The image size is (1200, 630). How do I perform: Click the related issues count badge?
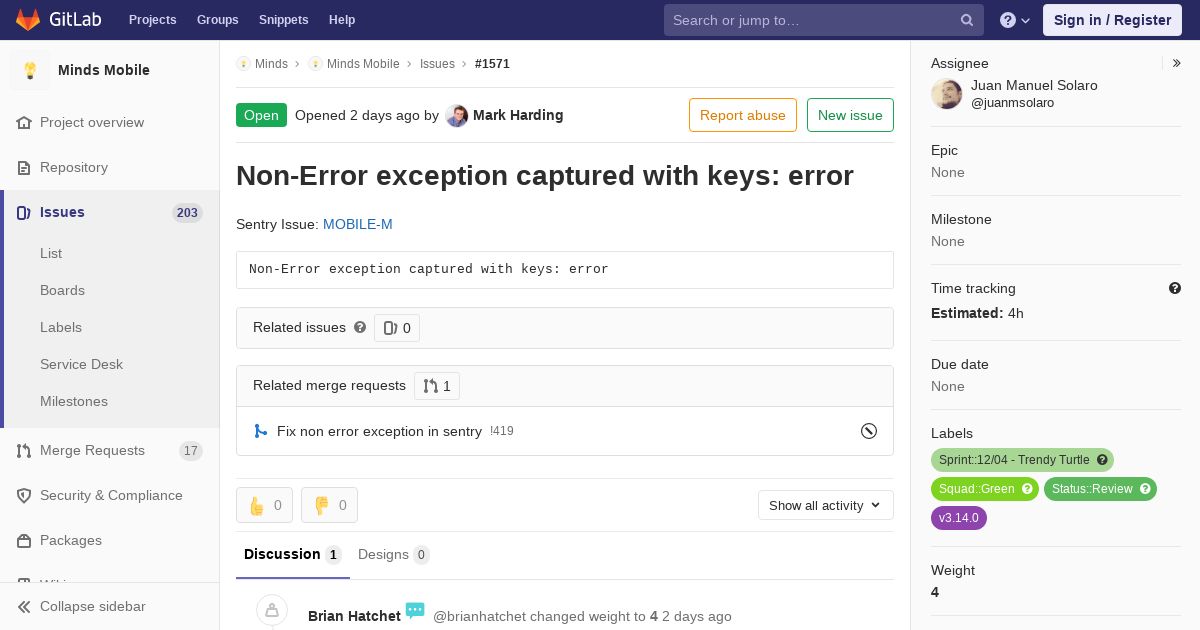397,328
